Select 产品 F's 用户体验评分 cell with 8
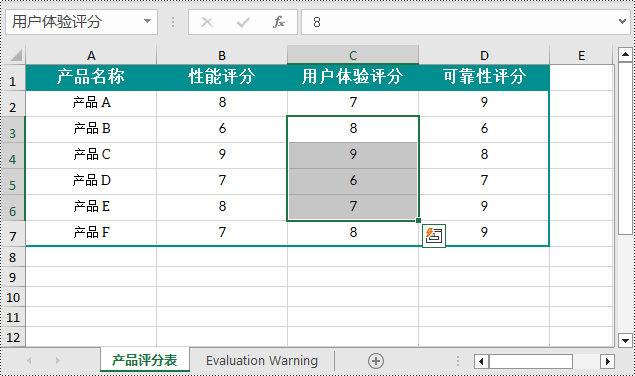The image size is (635, 376). click(353, 233)
